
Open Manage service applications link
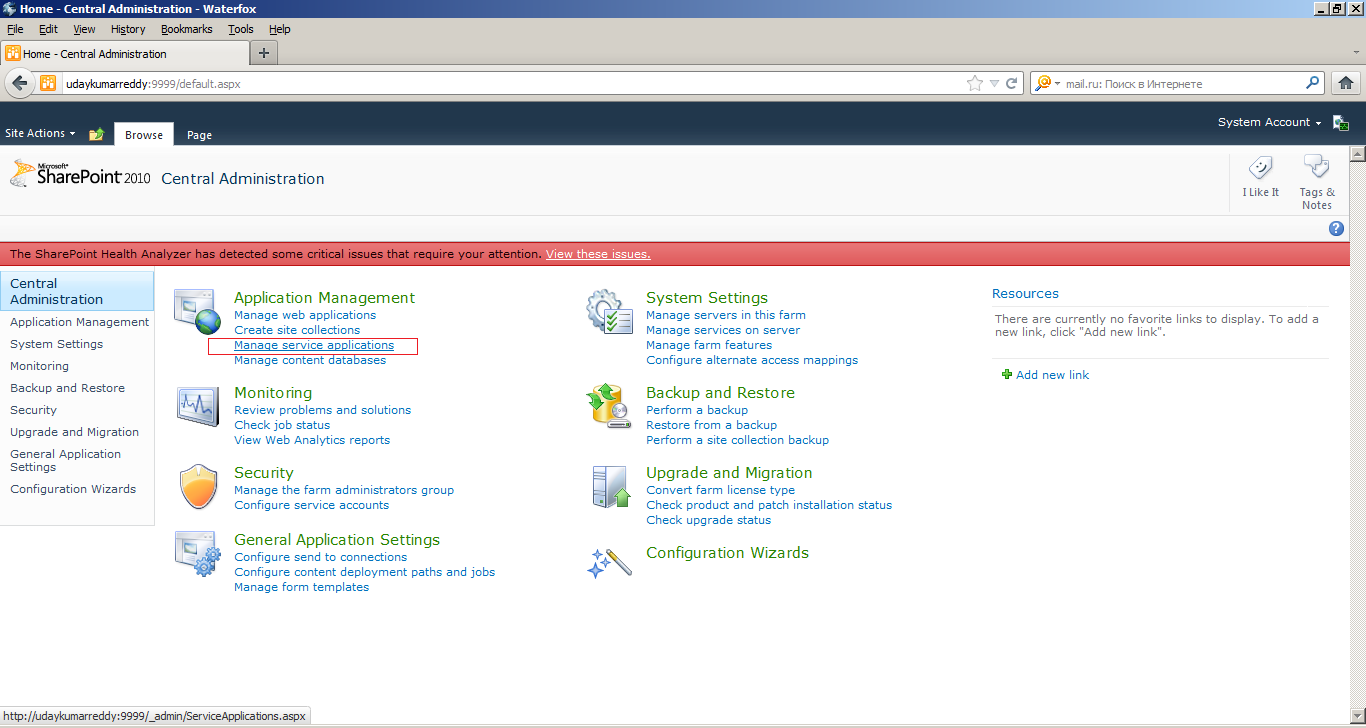tap(314, 345)
